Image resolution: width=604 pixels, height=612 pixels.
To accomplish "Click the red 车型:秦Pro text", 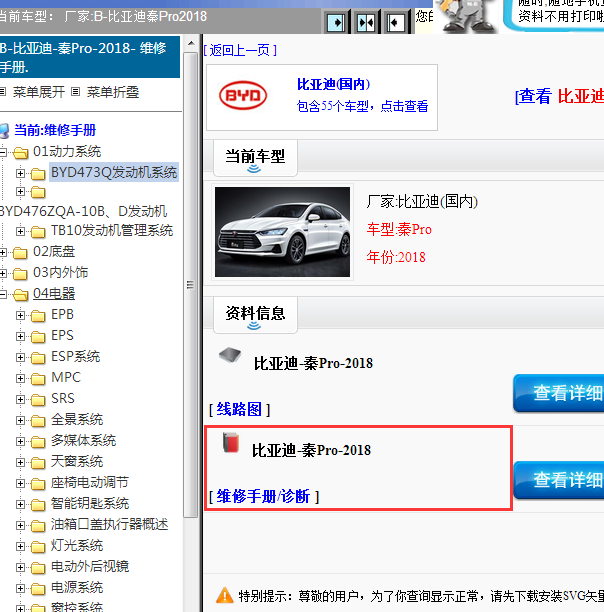I will pos(399,230).
